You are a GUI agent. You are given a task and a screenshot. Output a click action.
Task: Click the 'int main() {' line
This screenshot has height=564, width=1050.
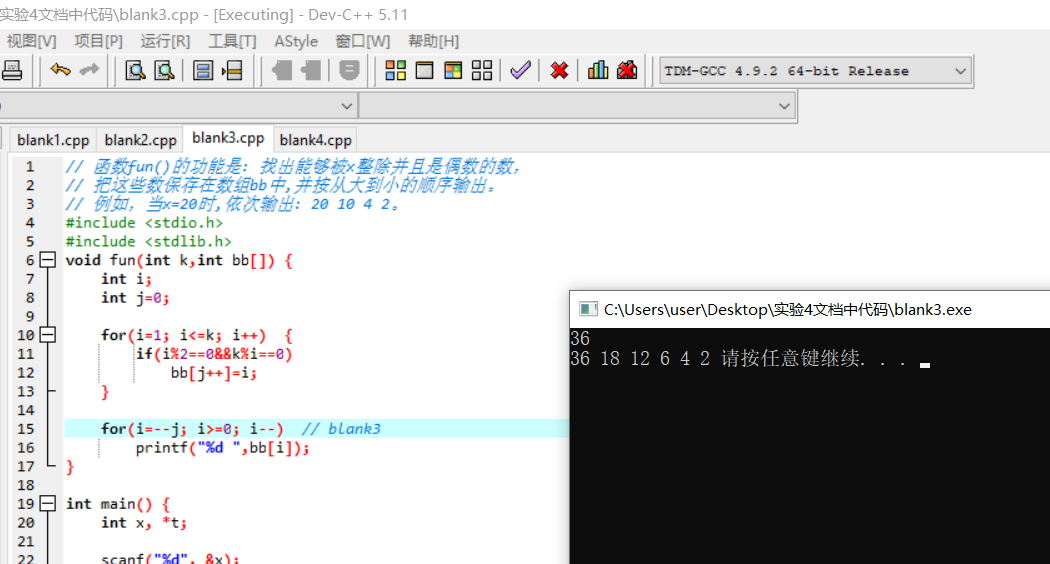118,504
